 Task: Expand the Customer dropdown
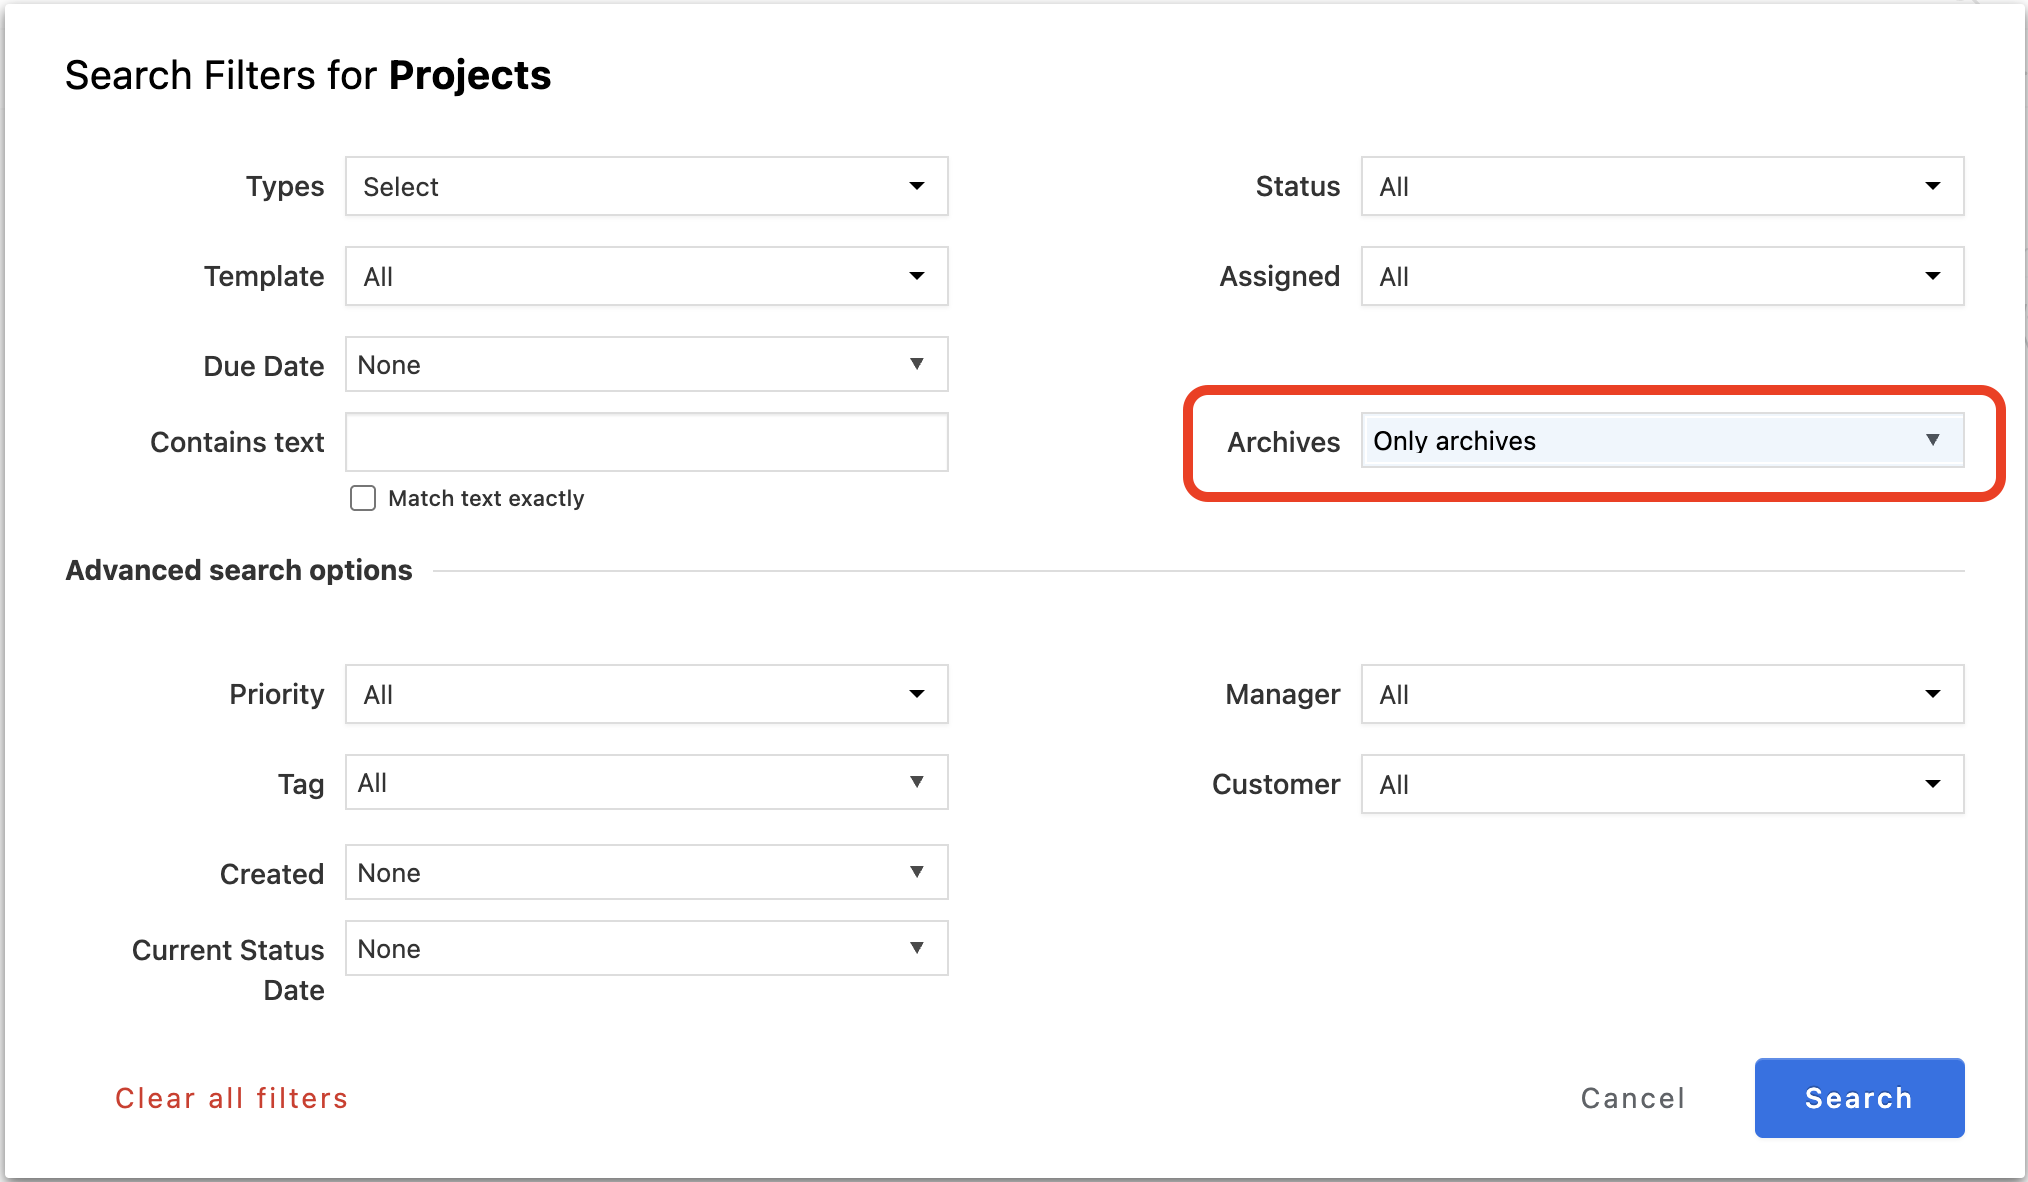1661,784
